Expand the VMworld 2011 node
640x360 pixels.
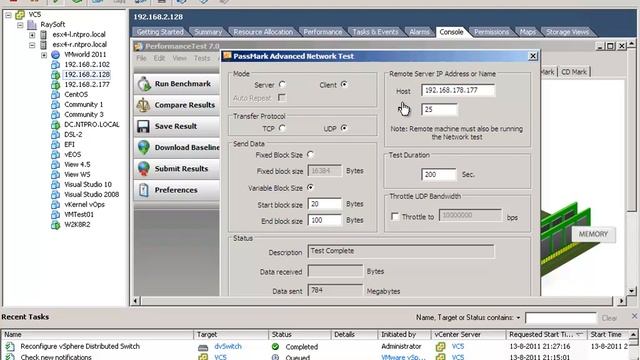click(x=44, y=55)
